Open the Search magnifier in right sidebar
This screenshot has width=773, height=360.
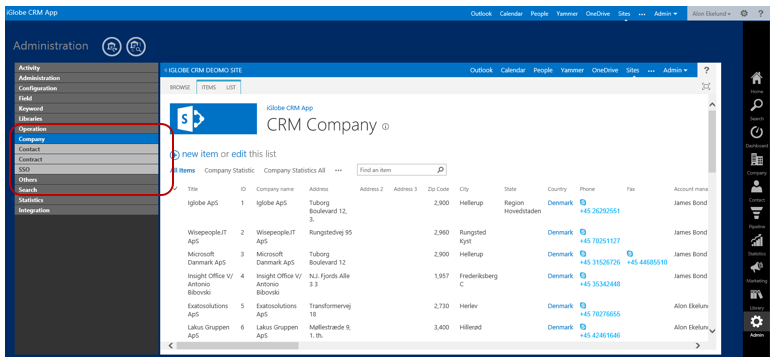[x=756, y=106]
